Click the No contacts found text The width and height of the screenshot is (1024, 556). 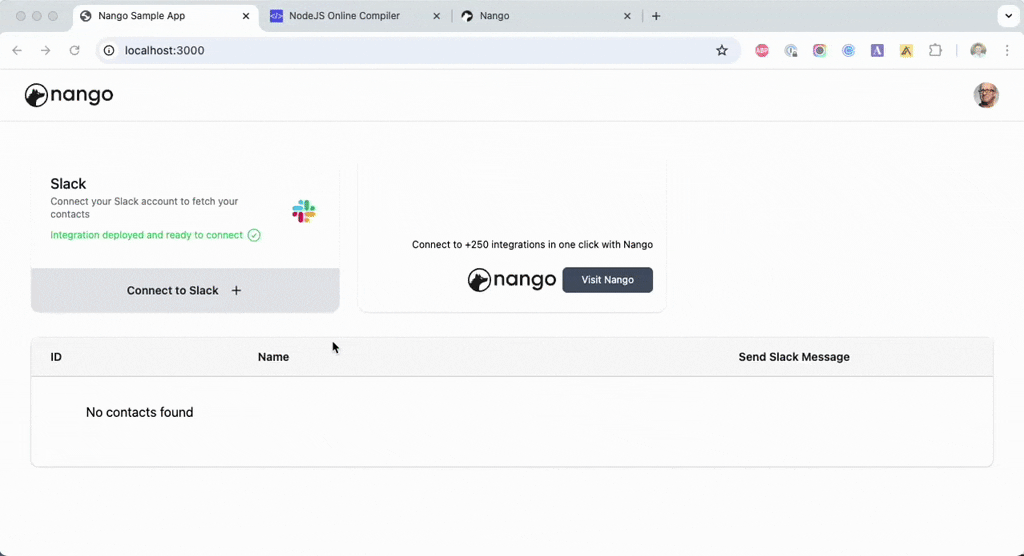pyautogui.click(x=139, y=412)
